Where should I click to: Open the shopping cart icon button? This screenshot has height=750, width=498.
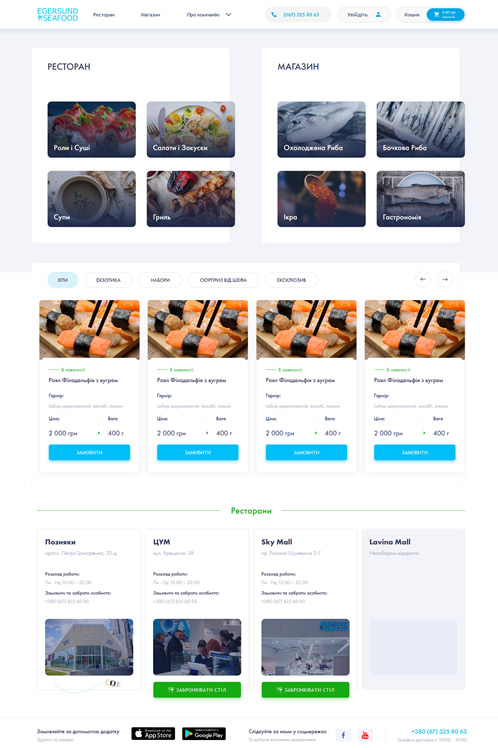point(445,14)
